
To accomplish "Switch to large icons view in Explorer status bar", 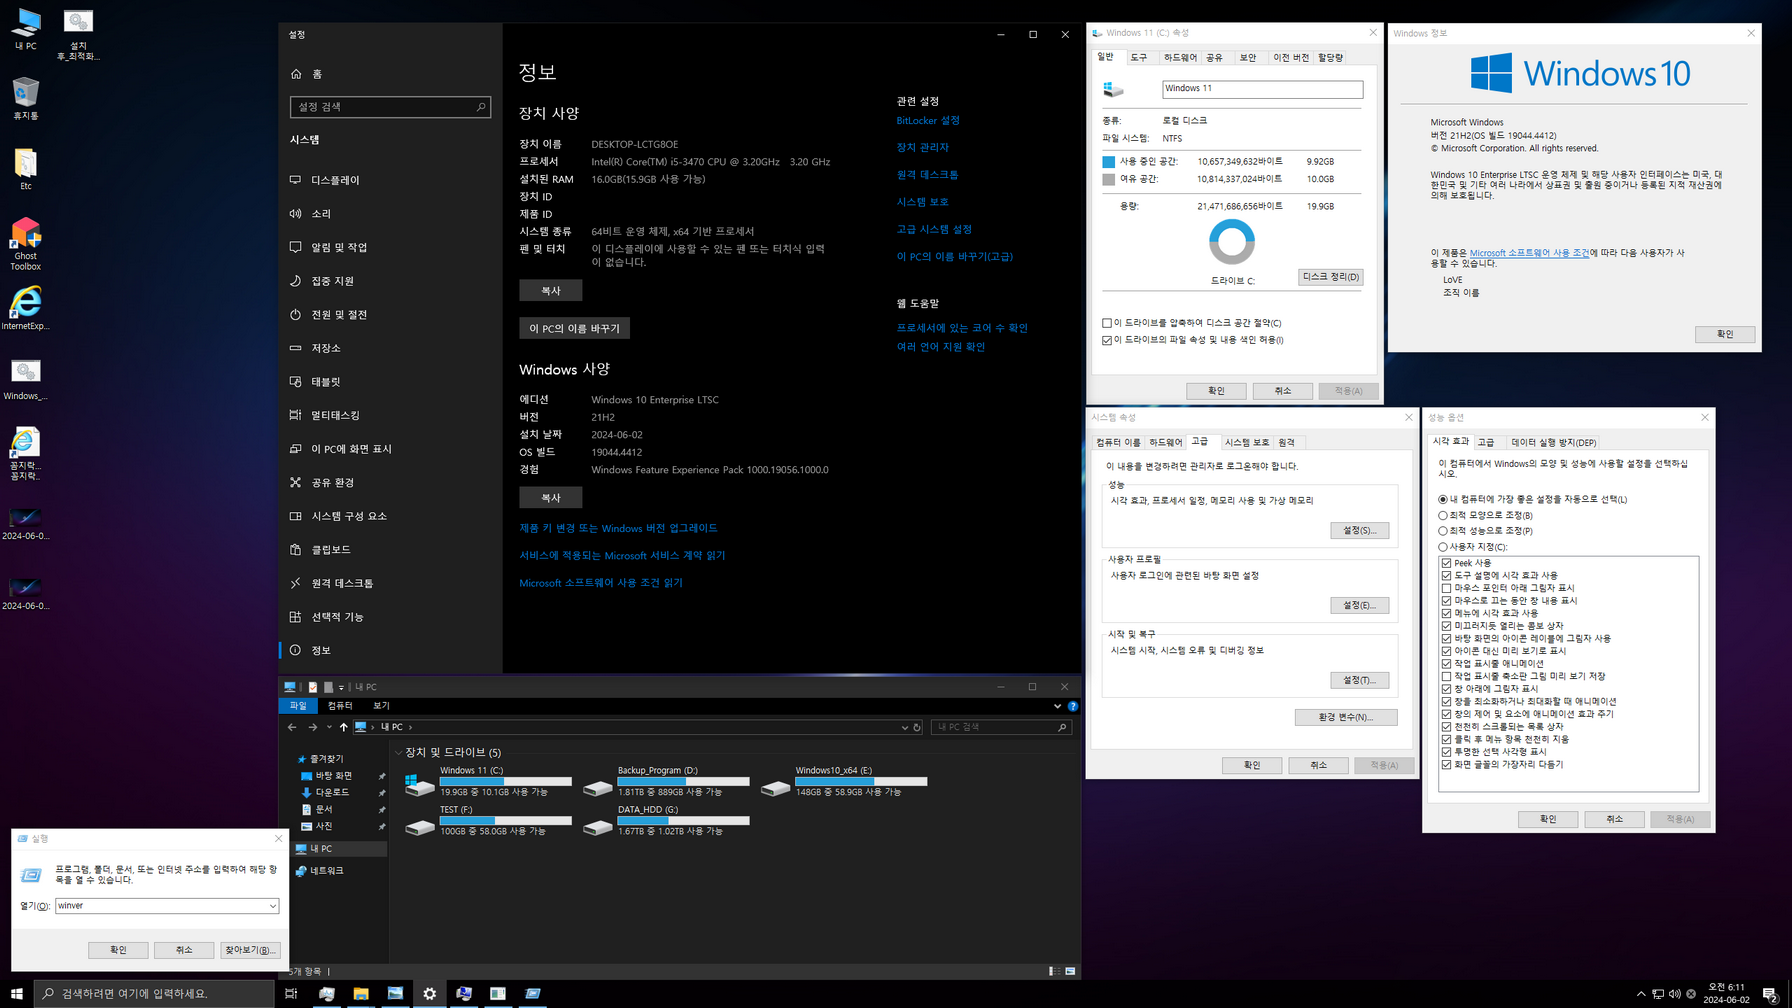I will [x=1070, y=971].
